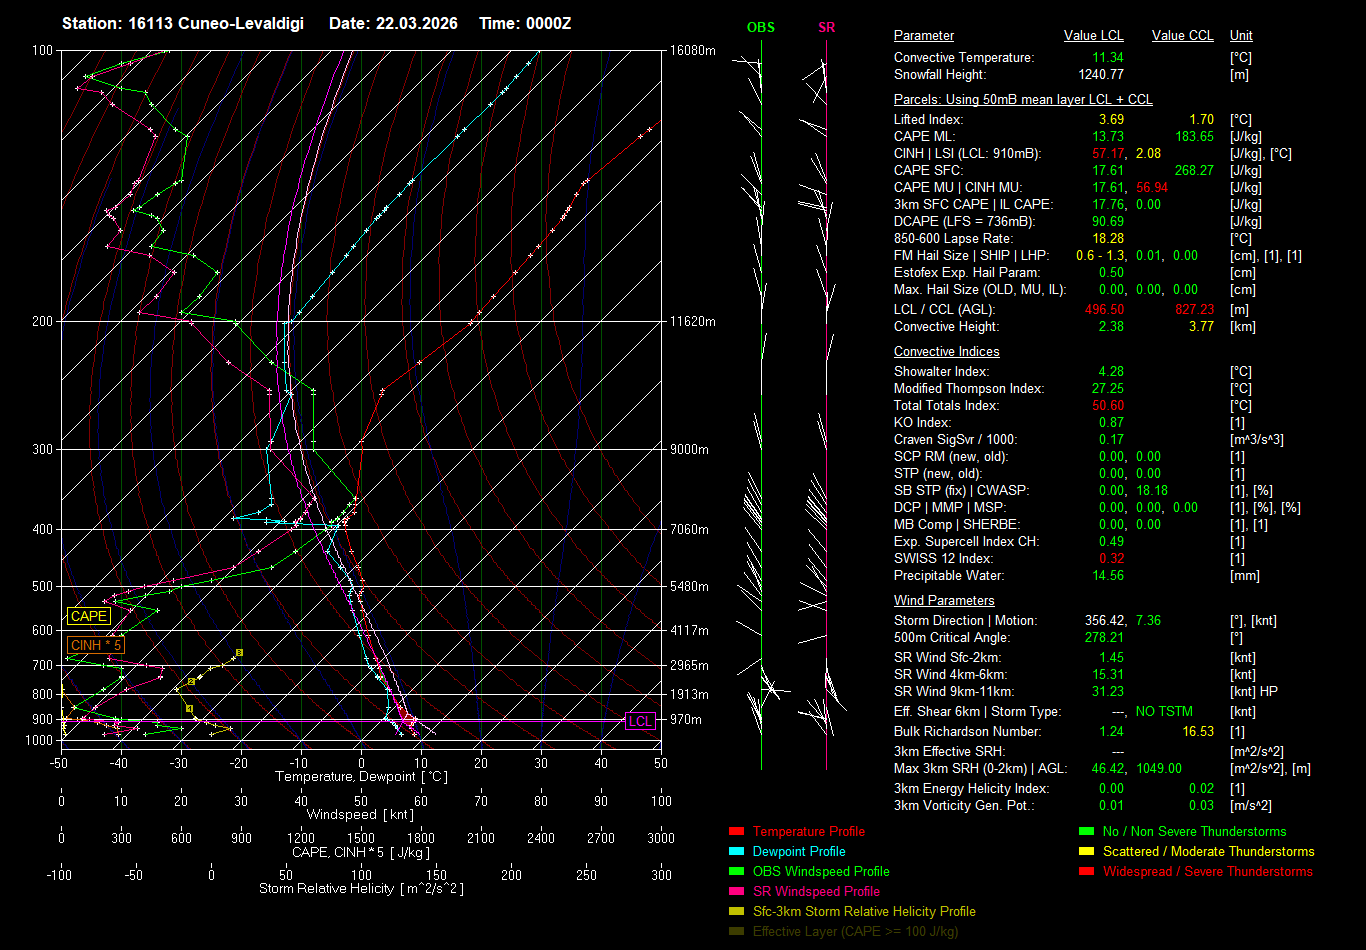
Task: Click the red Temperature Profile legend swatch
Action: [x=737, y=832]
